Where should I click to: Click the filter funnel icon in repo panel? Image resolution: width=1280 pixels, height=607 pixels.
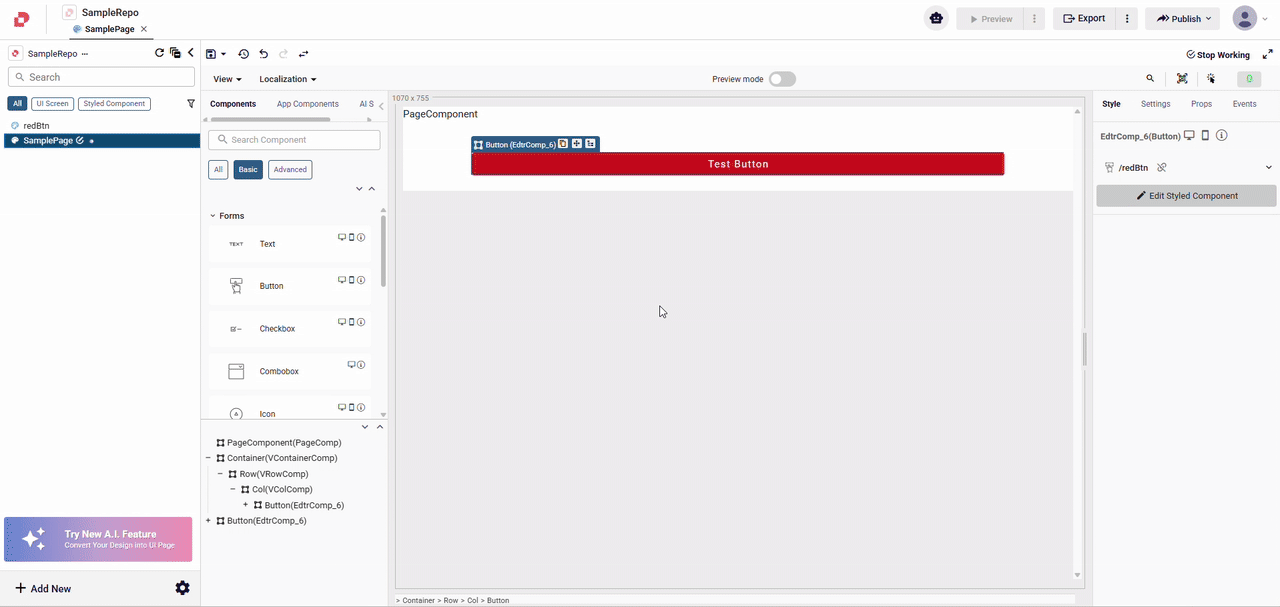pos(191,104)
